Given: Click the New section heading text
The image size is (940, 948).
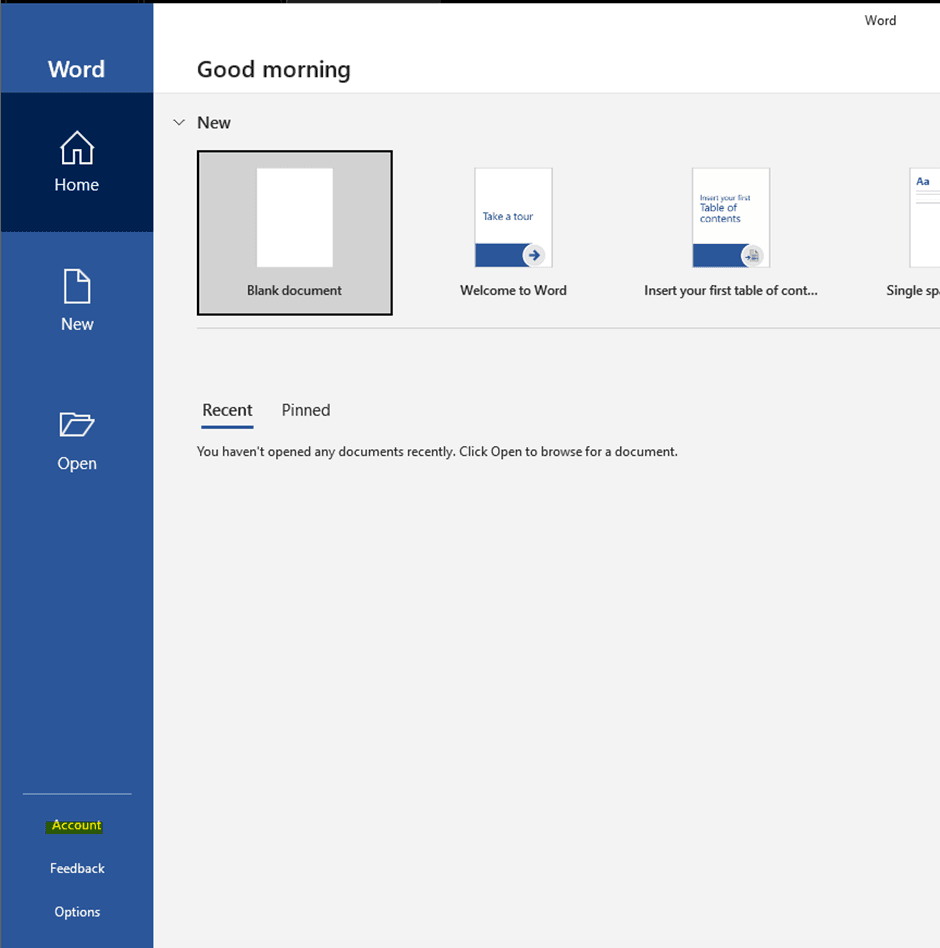Looking at the screenshot, I should click(x=214, y=123).
